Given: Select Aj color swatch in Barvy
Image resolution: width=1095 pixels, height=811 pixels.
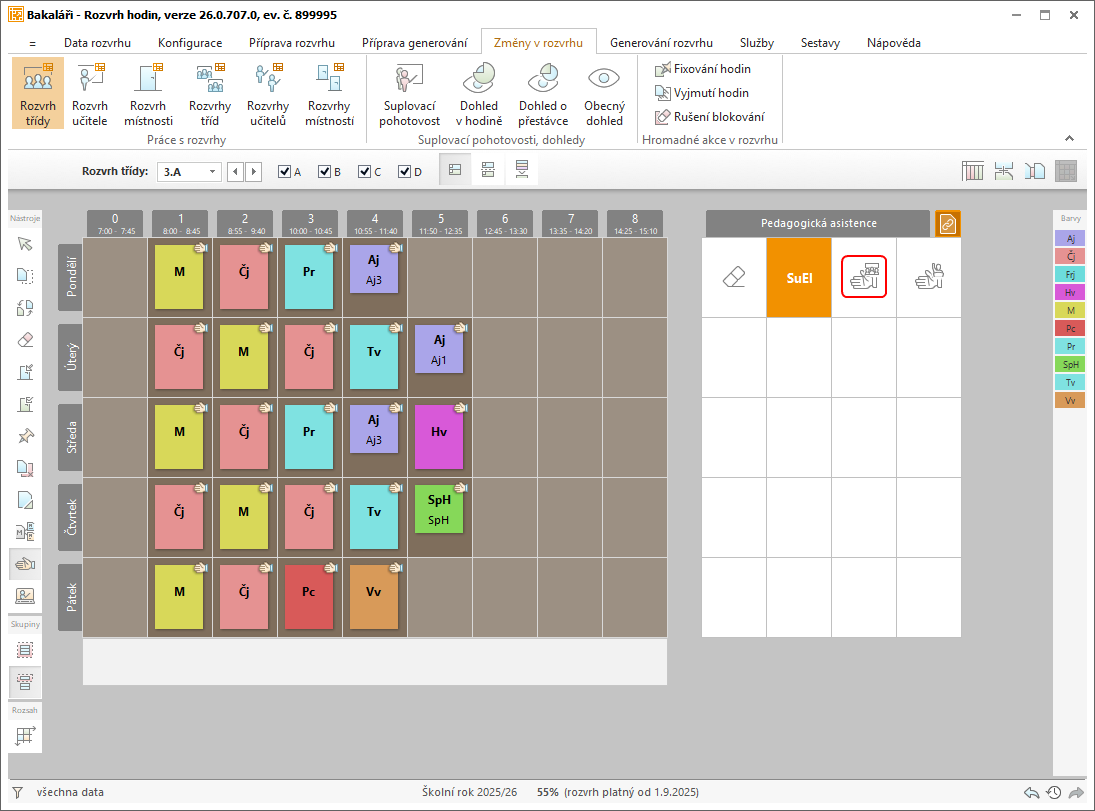Looking at the screenshot, I should click(1070, 238).
